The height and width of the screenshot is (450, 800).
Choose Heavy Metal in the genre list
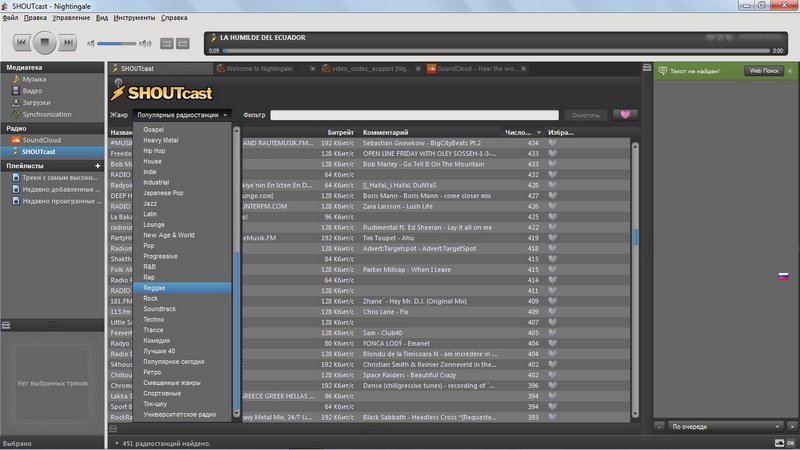182,140
